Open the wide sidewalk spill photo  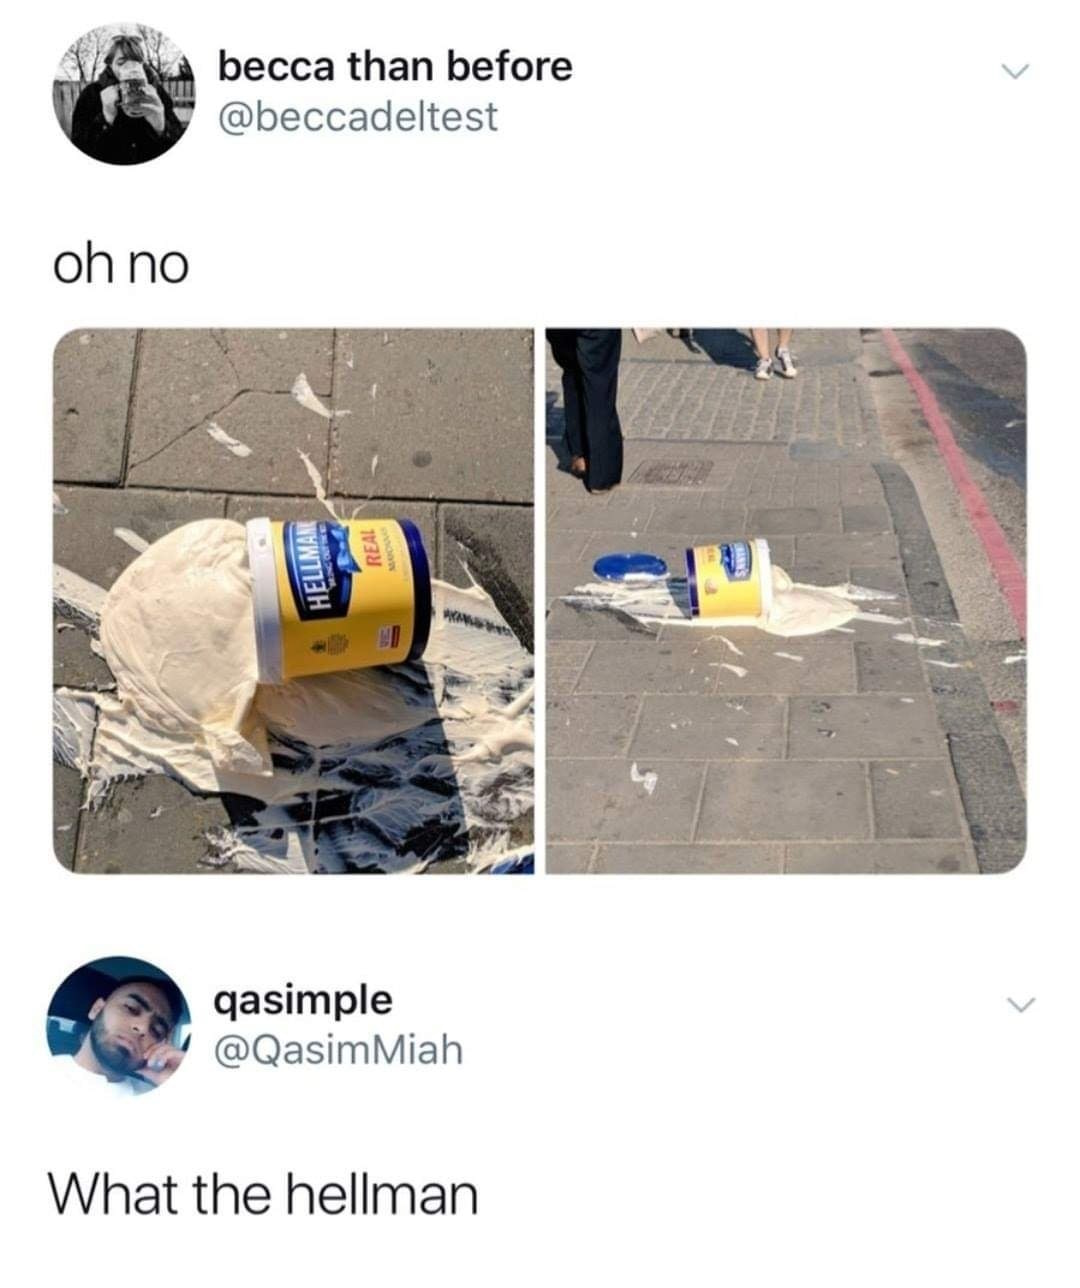pyautogui.click(x=786, y=601)
